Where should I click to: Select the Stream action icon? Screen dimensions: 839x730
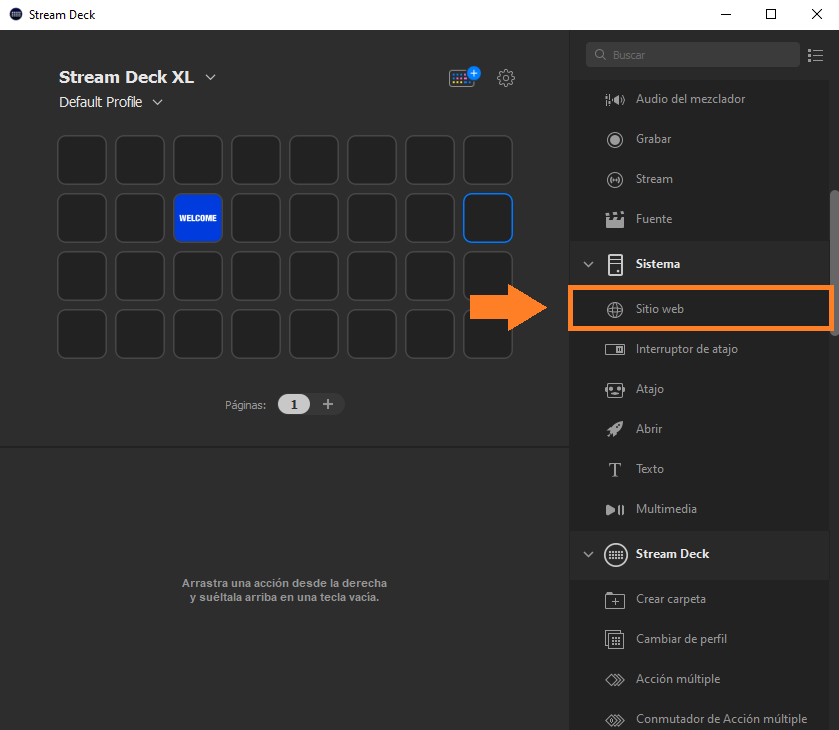(x=615, y=179)
